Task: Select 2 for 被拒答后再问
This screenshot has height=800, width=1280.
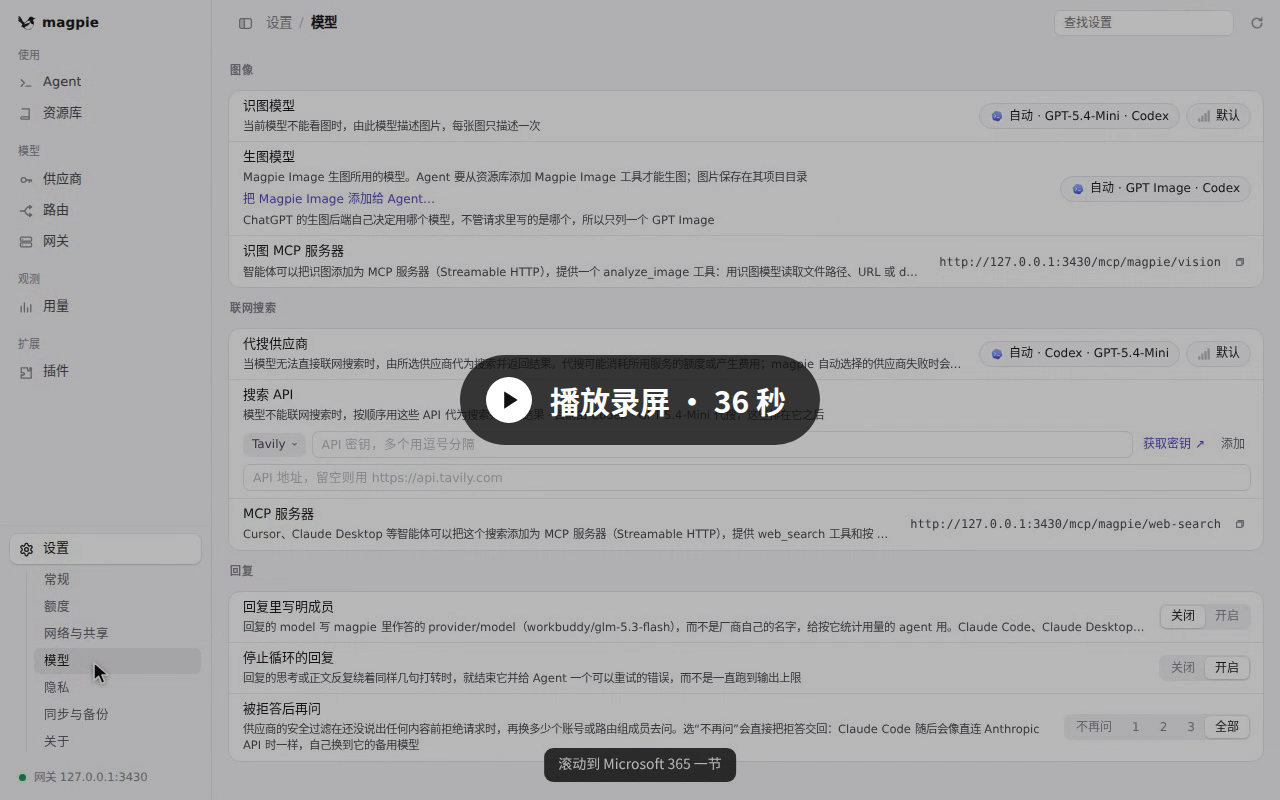Action: coord(1163,727)
